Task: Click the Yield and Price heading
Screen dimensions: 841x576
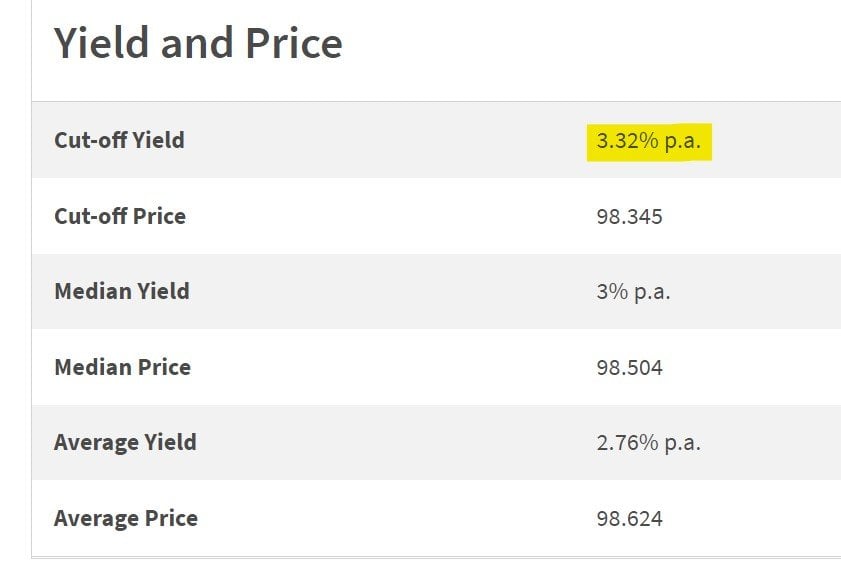Action: pyautogui.click(x=198, y=43)
